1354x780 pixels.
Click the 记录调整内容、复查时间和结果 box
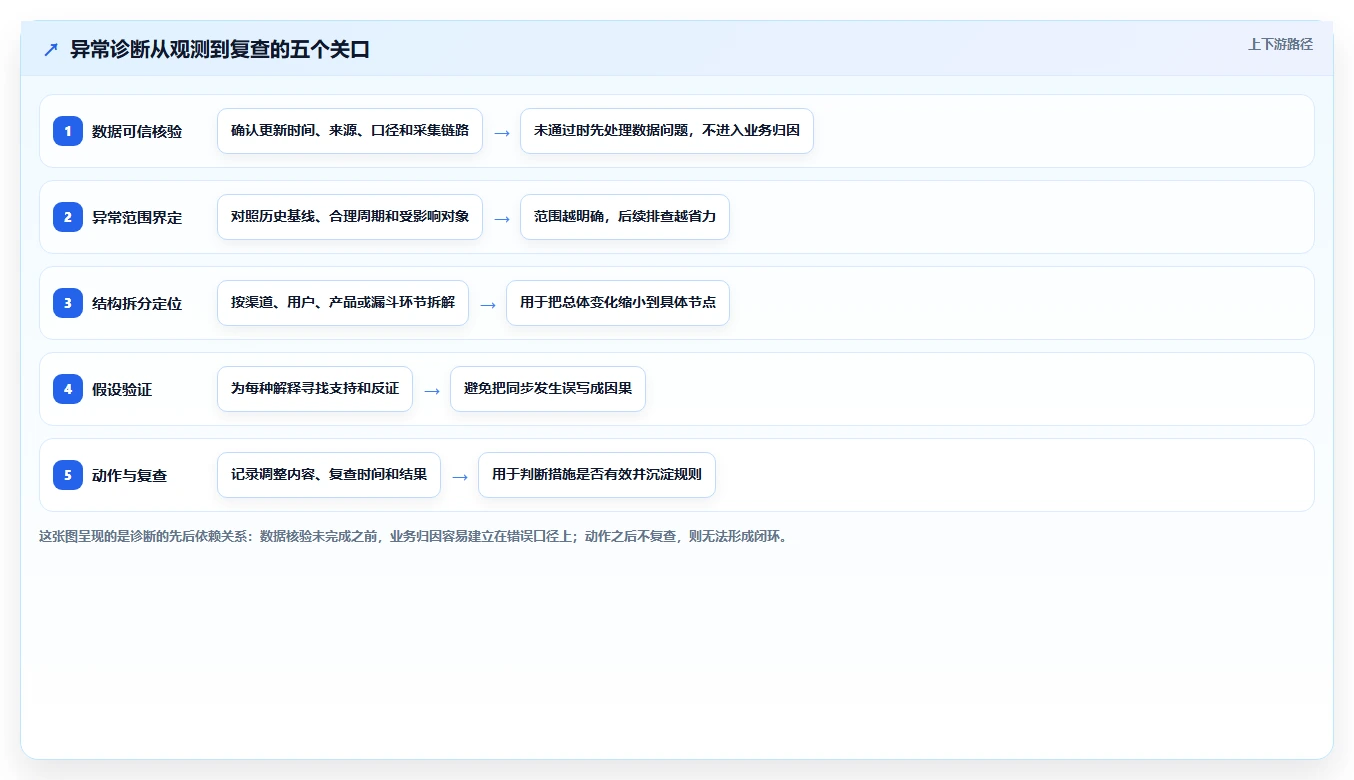[329, 475]
